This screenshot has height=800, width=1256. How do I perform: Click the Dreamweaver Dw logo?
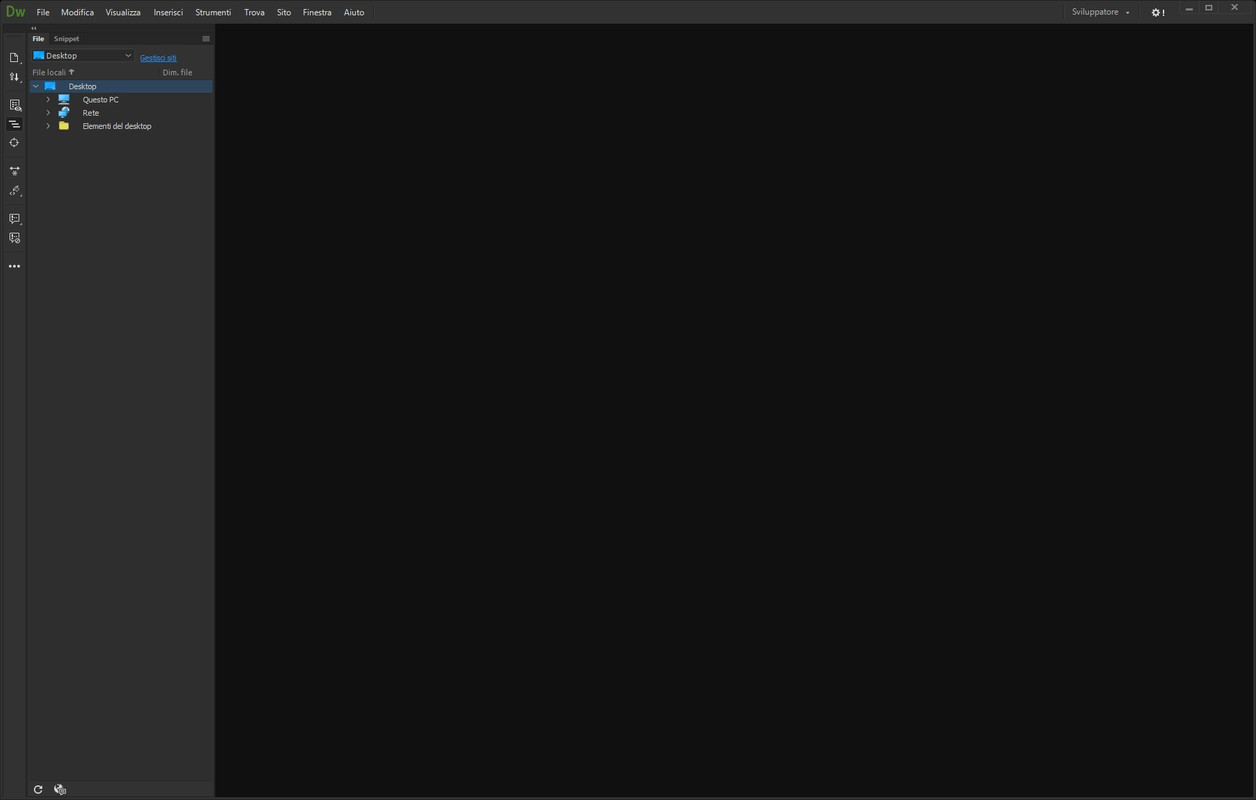coord(15,12)
